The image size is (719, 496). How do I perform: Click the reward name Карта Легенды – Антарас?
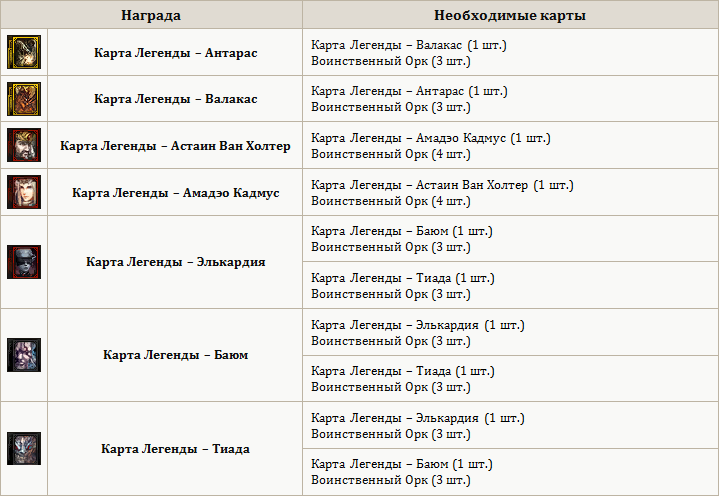pos(176,52)
